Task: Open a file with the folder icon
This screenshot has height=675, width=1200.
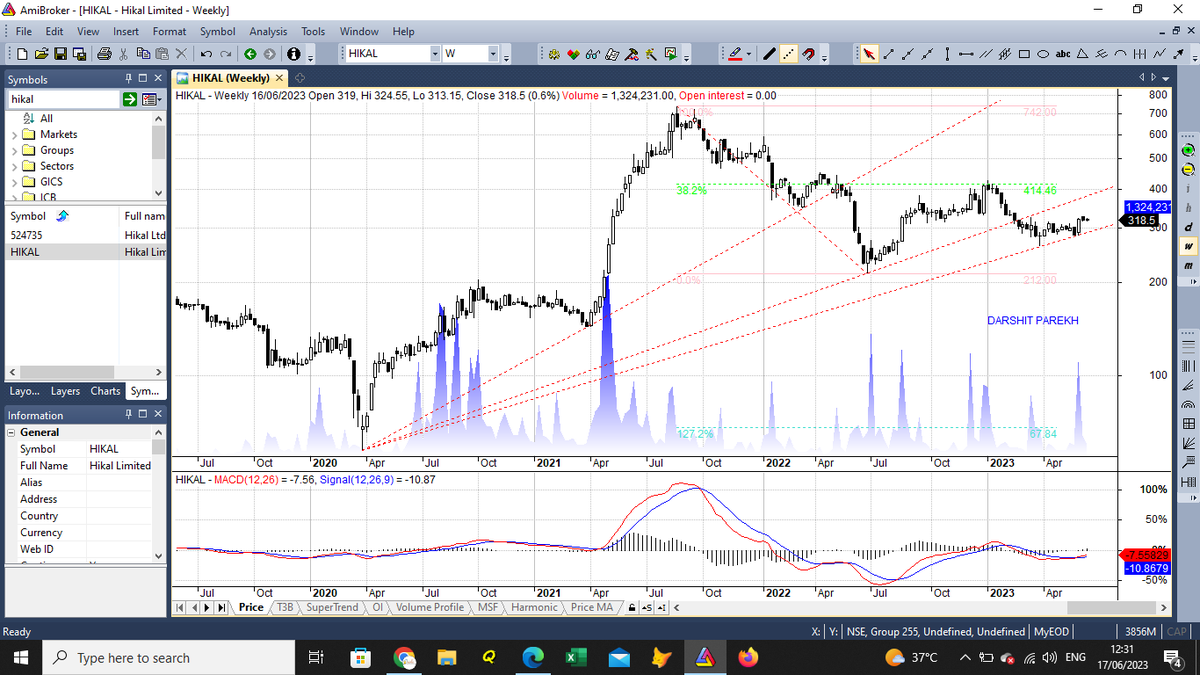Action: click(x=41, y=54)
